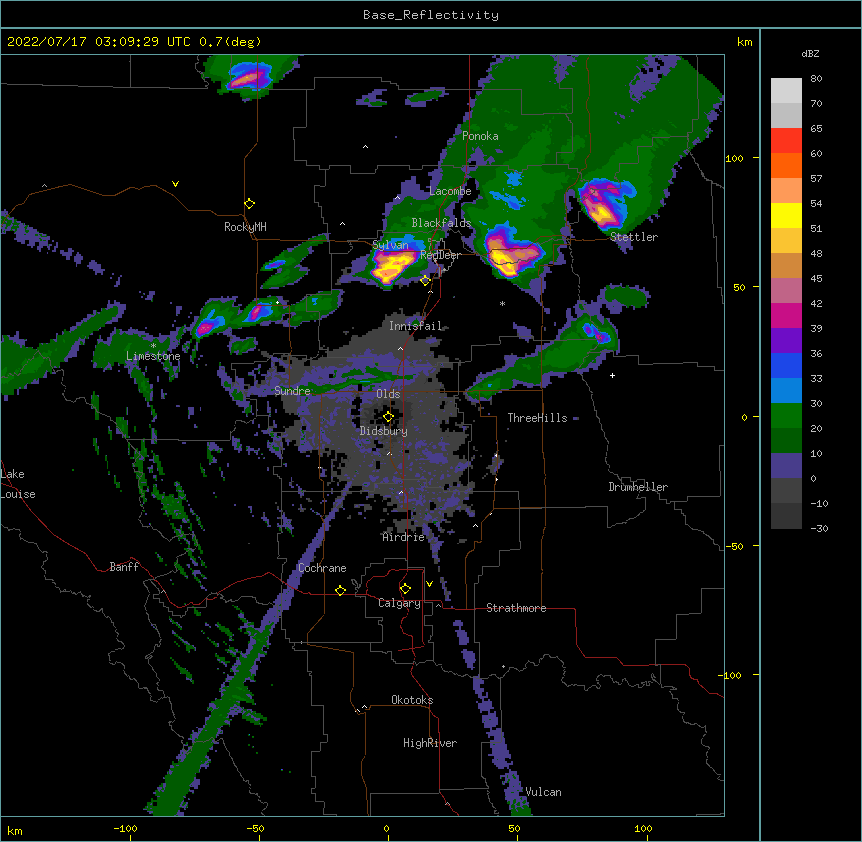Click the ThreeHills town label
The width and height of the screenshot is (862, 842).
pos(537,418)
